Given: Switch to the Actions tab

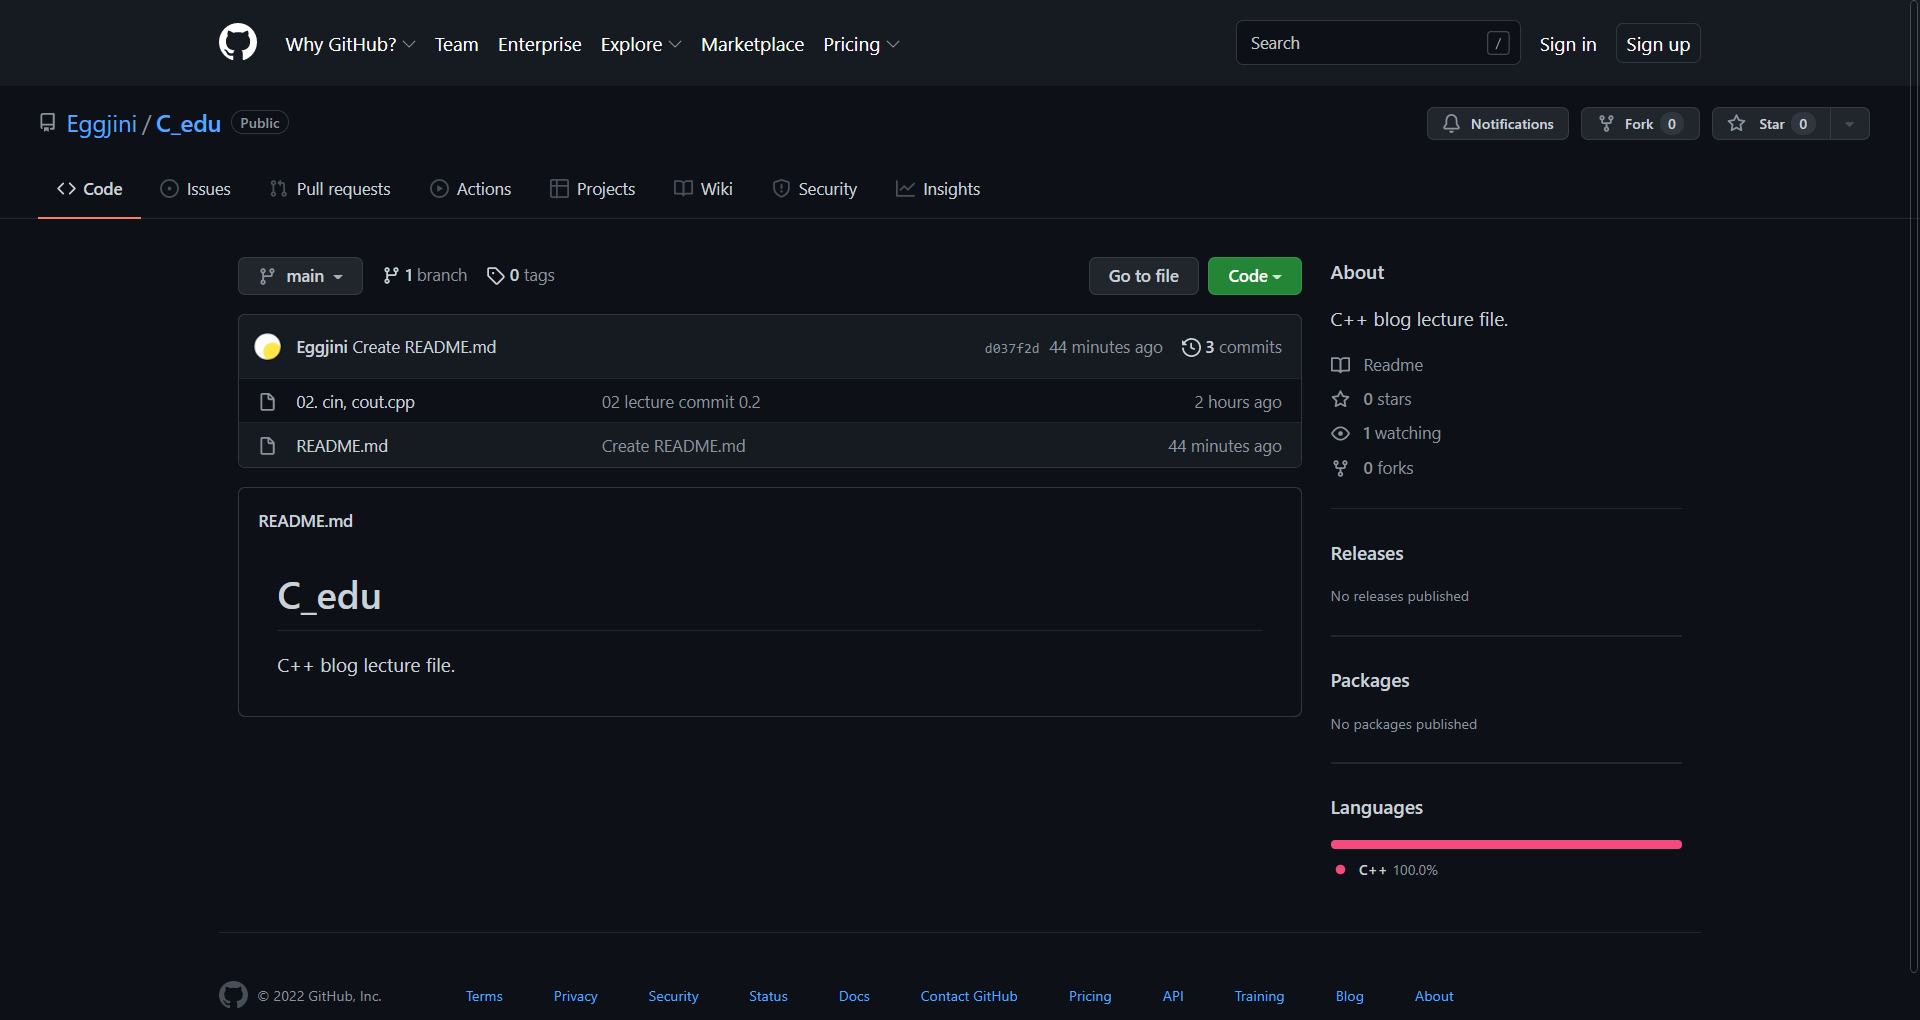Looking at the screenshot, I should pyautogui.click(x=470, y=189).
